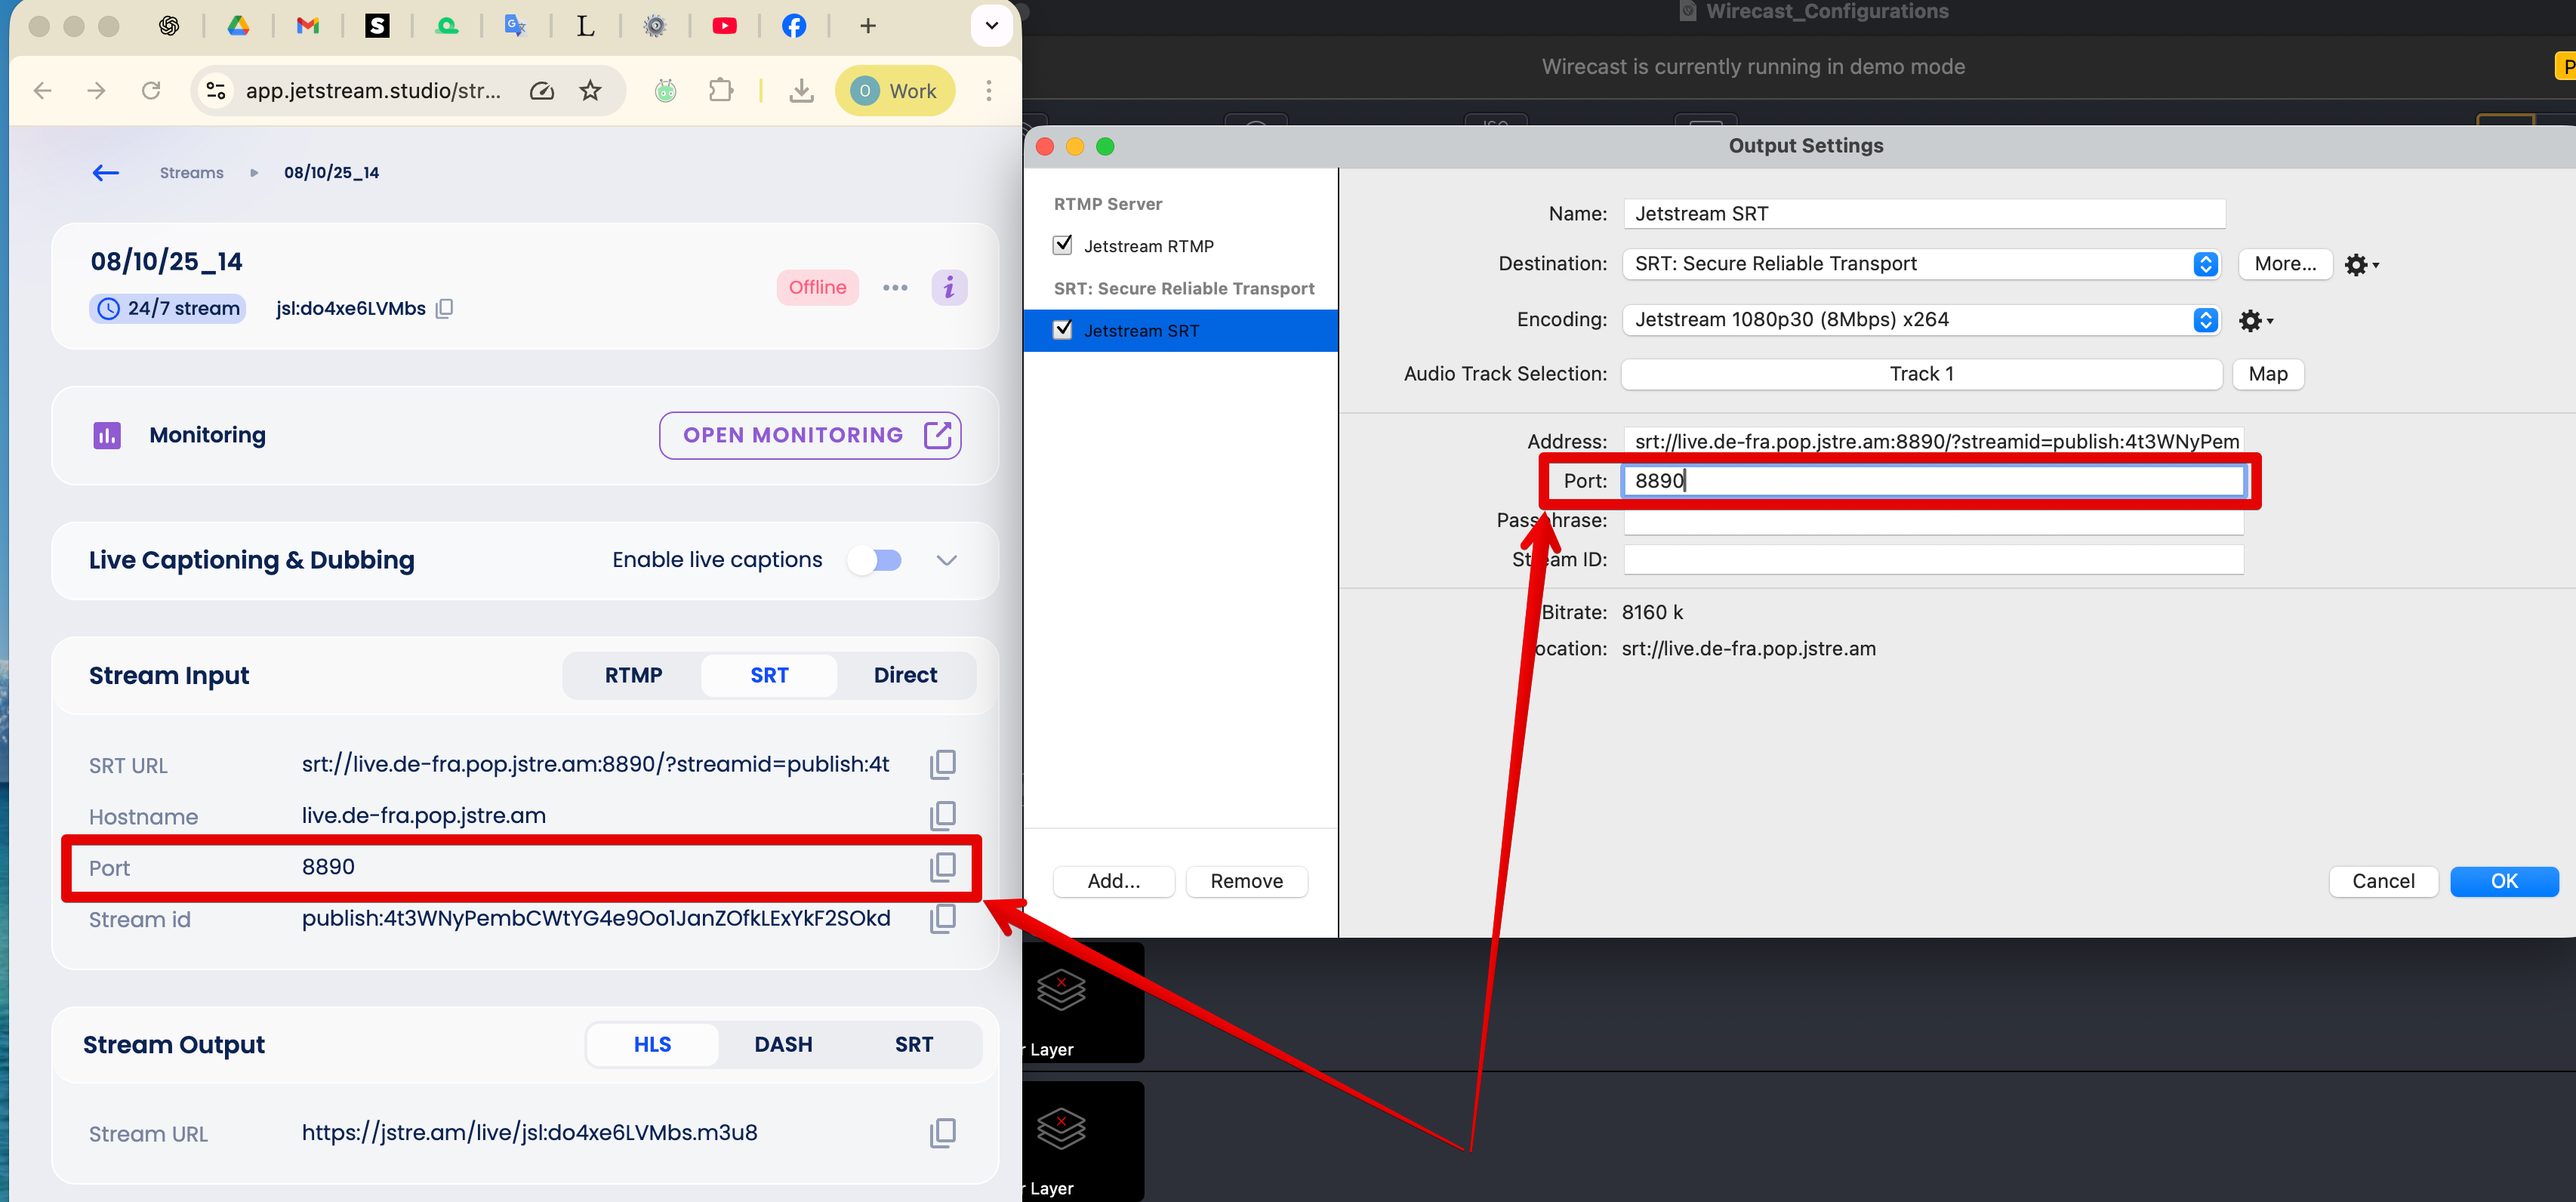Click the Add... output button
This screenshot has width=2576, height=1202.
coord(1113,881)
